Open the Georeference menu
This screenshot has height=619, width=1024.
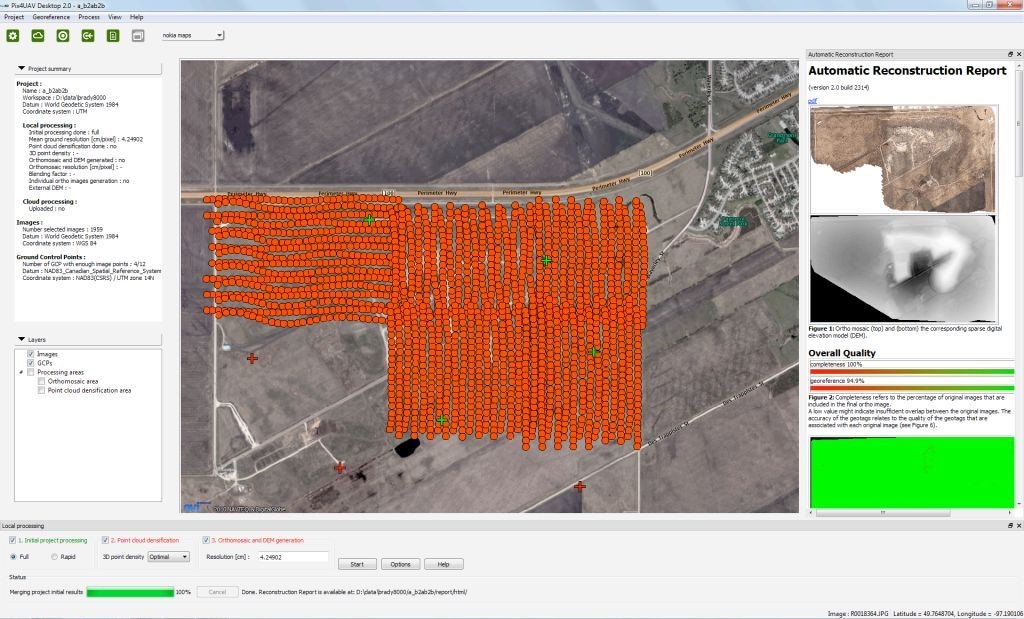(51, 17)
